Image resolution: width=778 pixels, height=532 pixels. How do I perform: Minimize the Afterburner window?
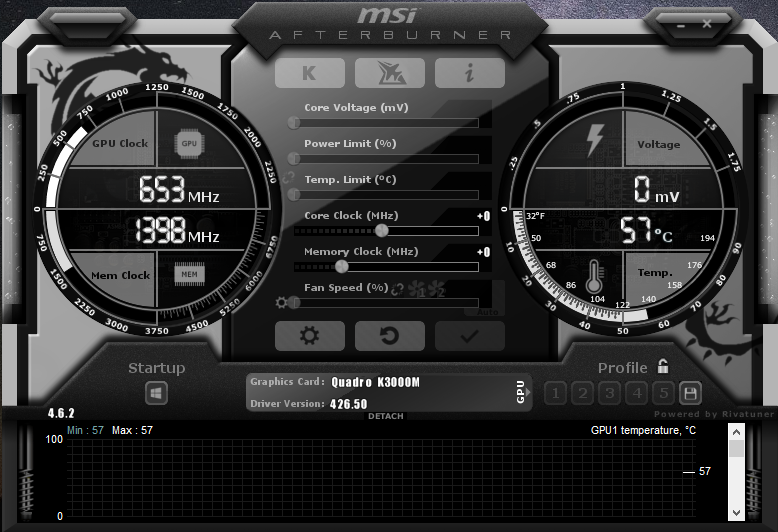681,25
